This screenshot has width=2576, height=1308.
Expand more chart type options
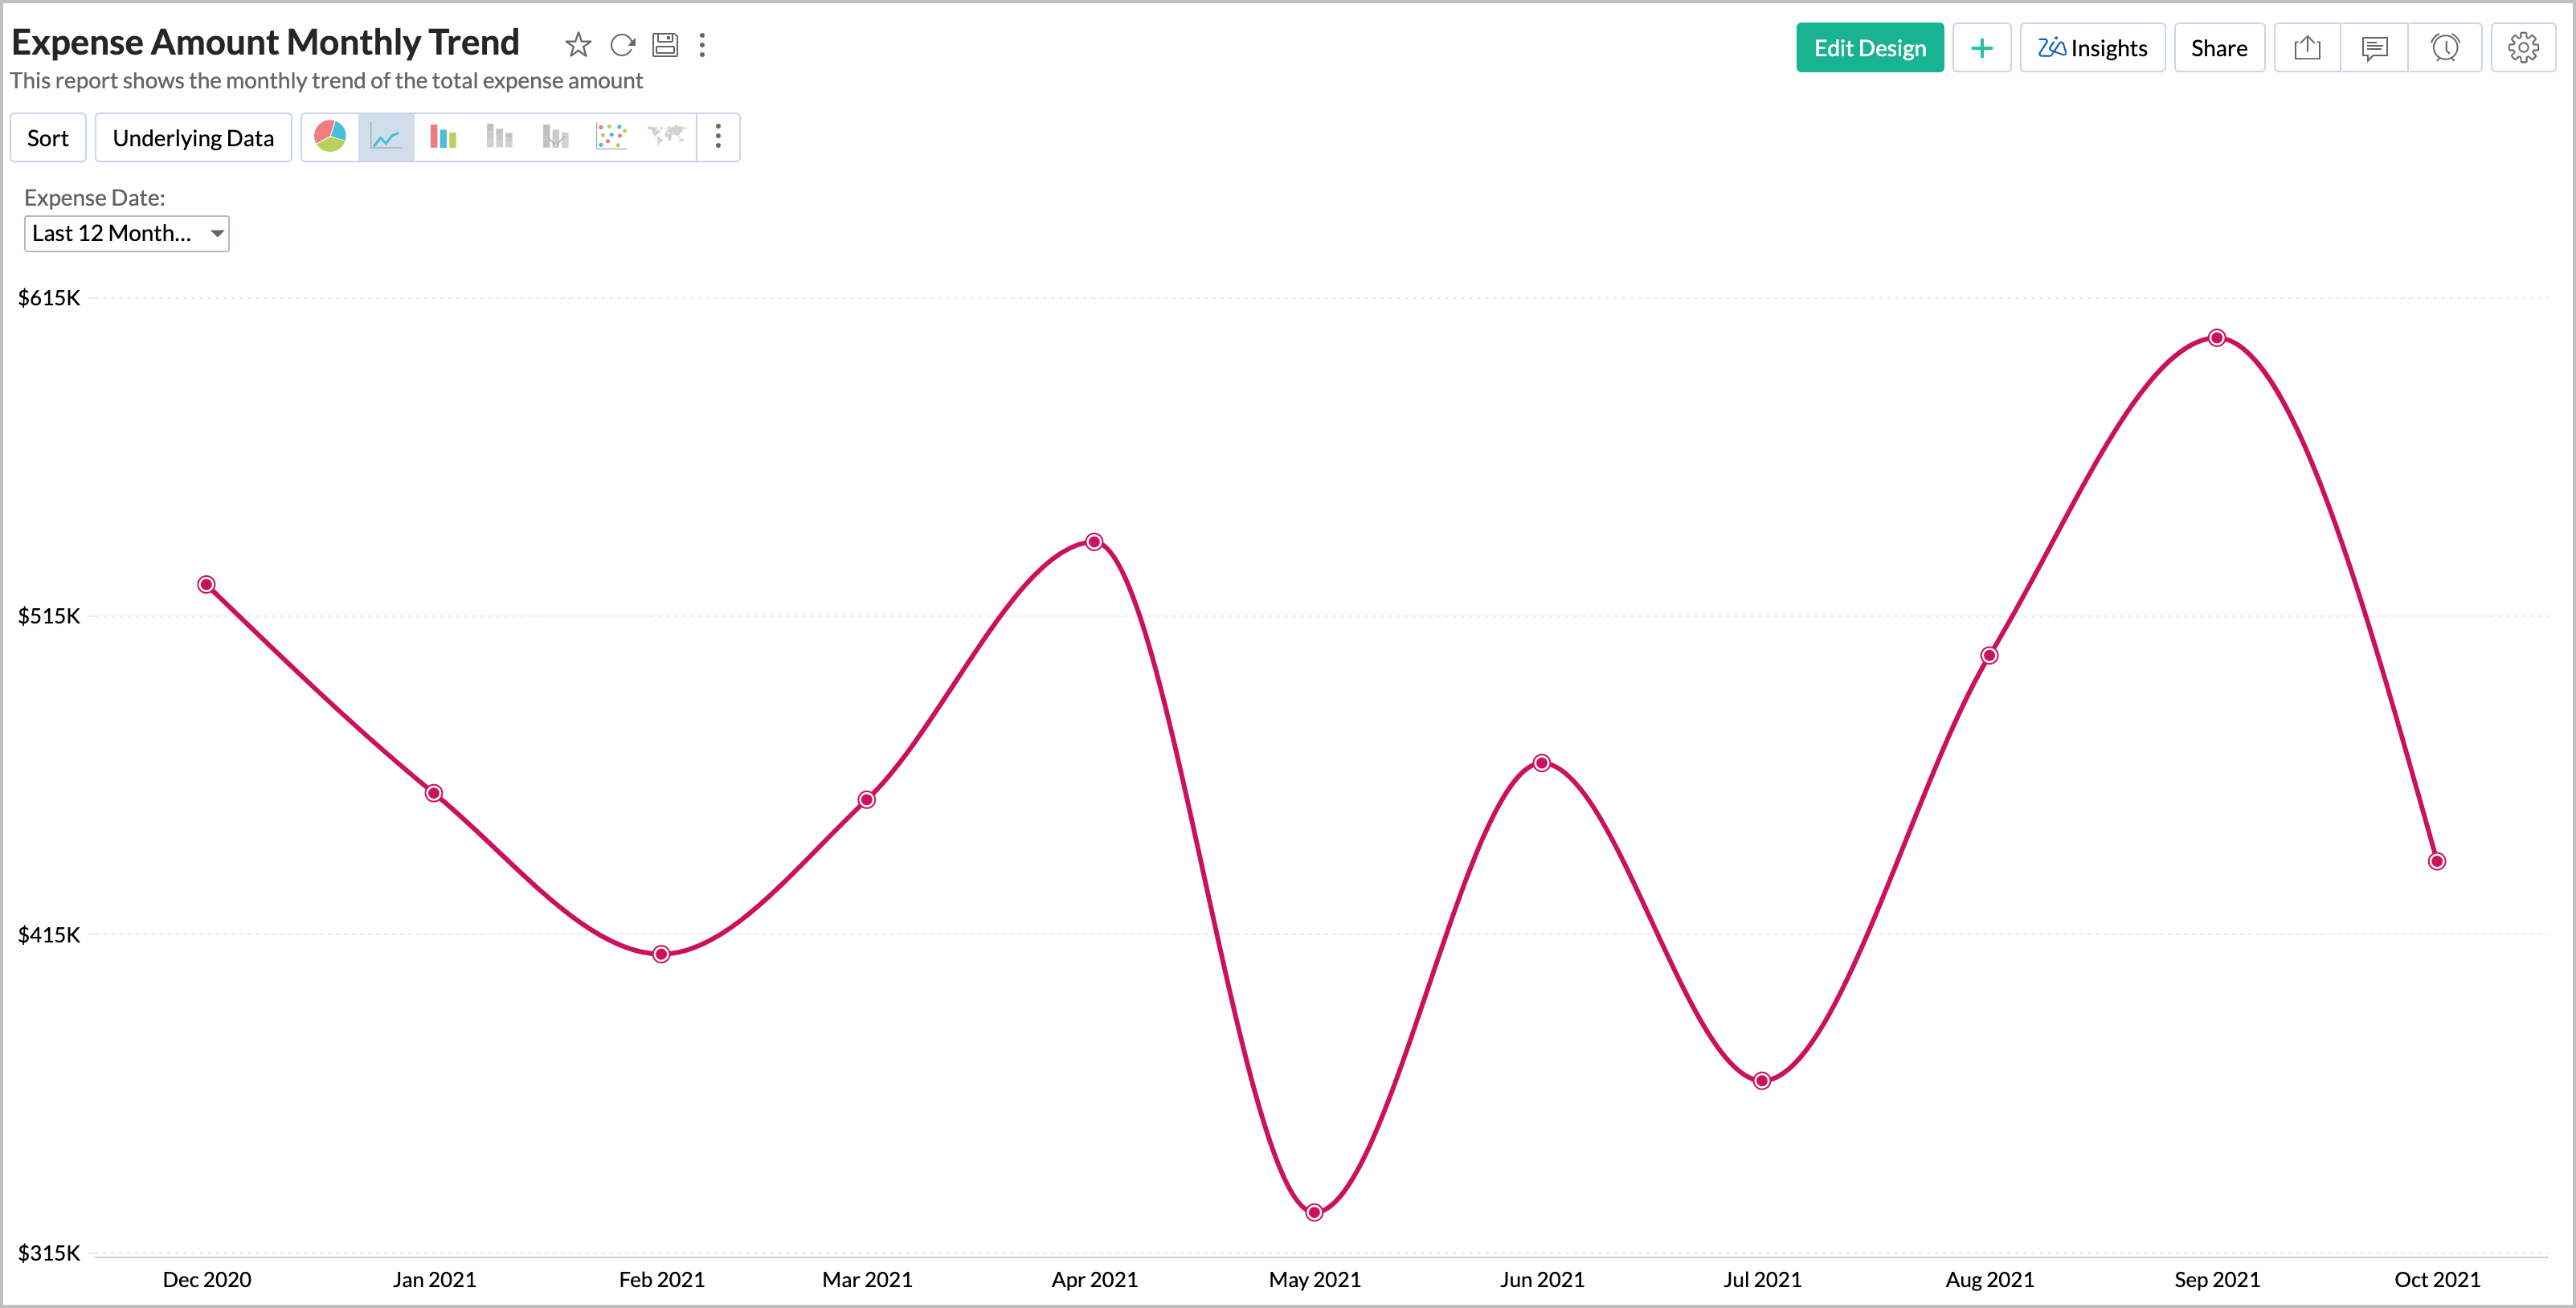718,137
